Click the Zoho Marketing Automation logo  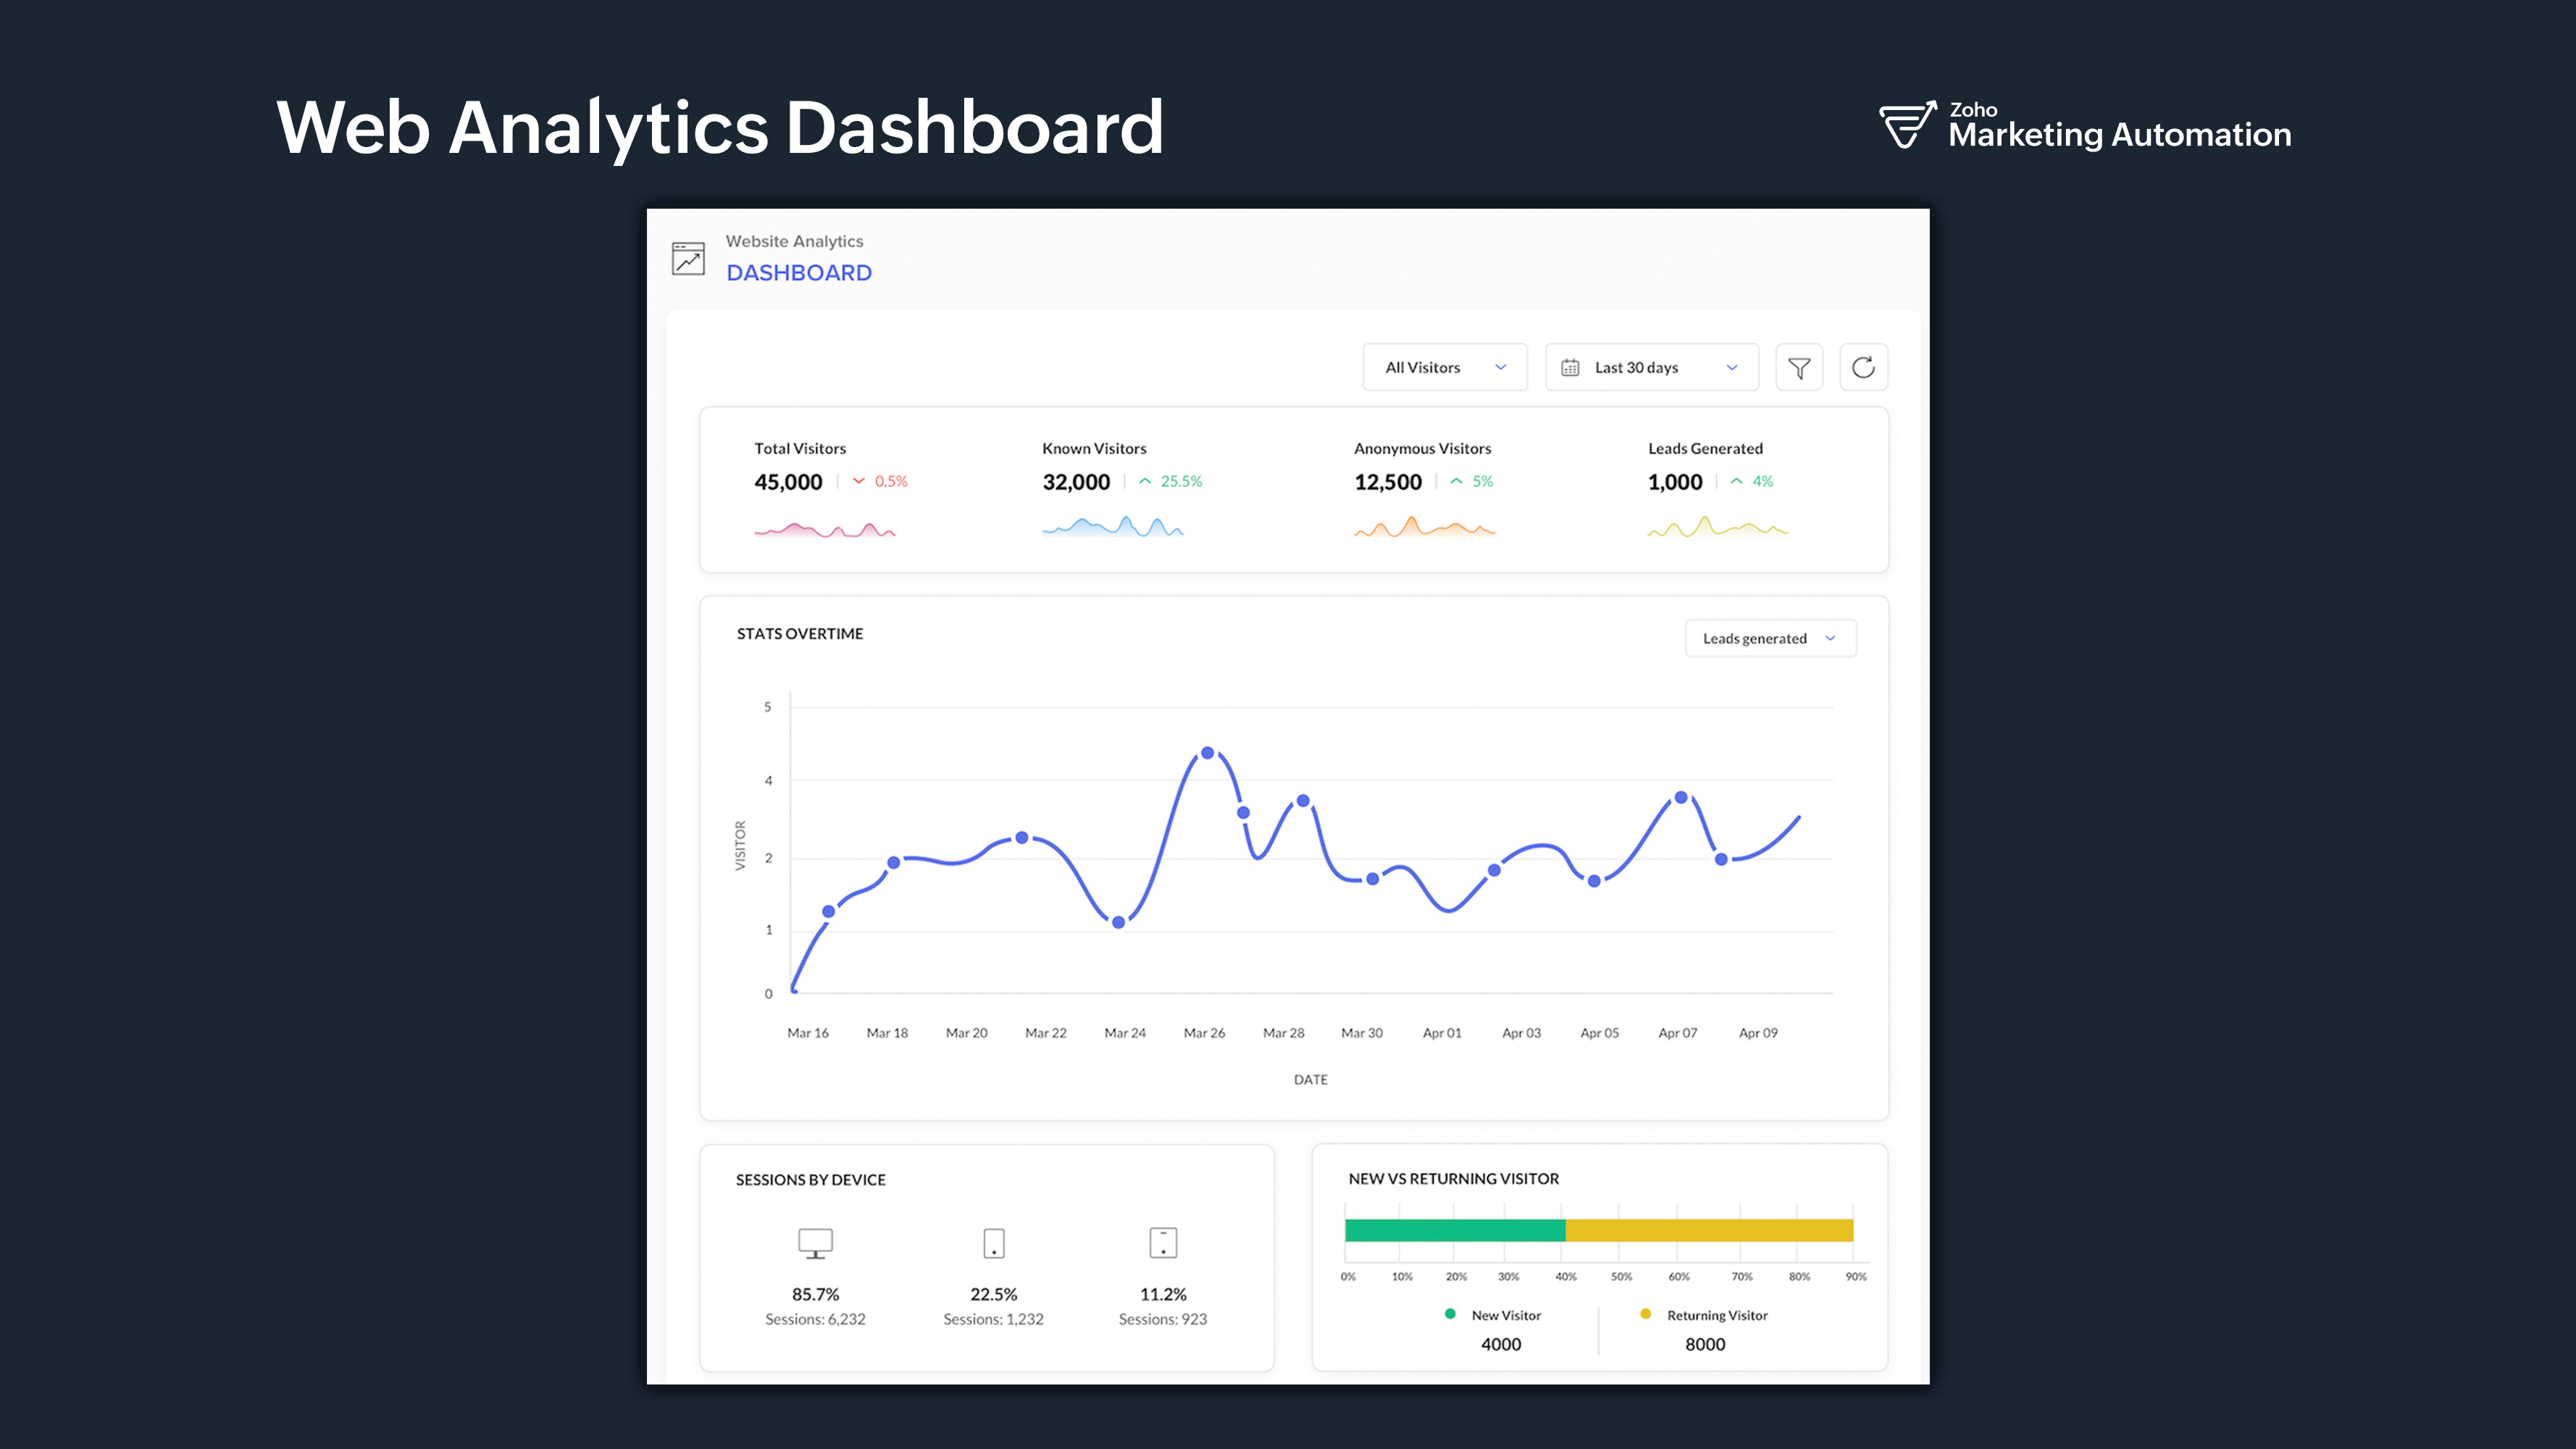(x=2084, y=127)
